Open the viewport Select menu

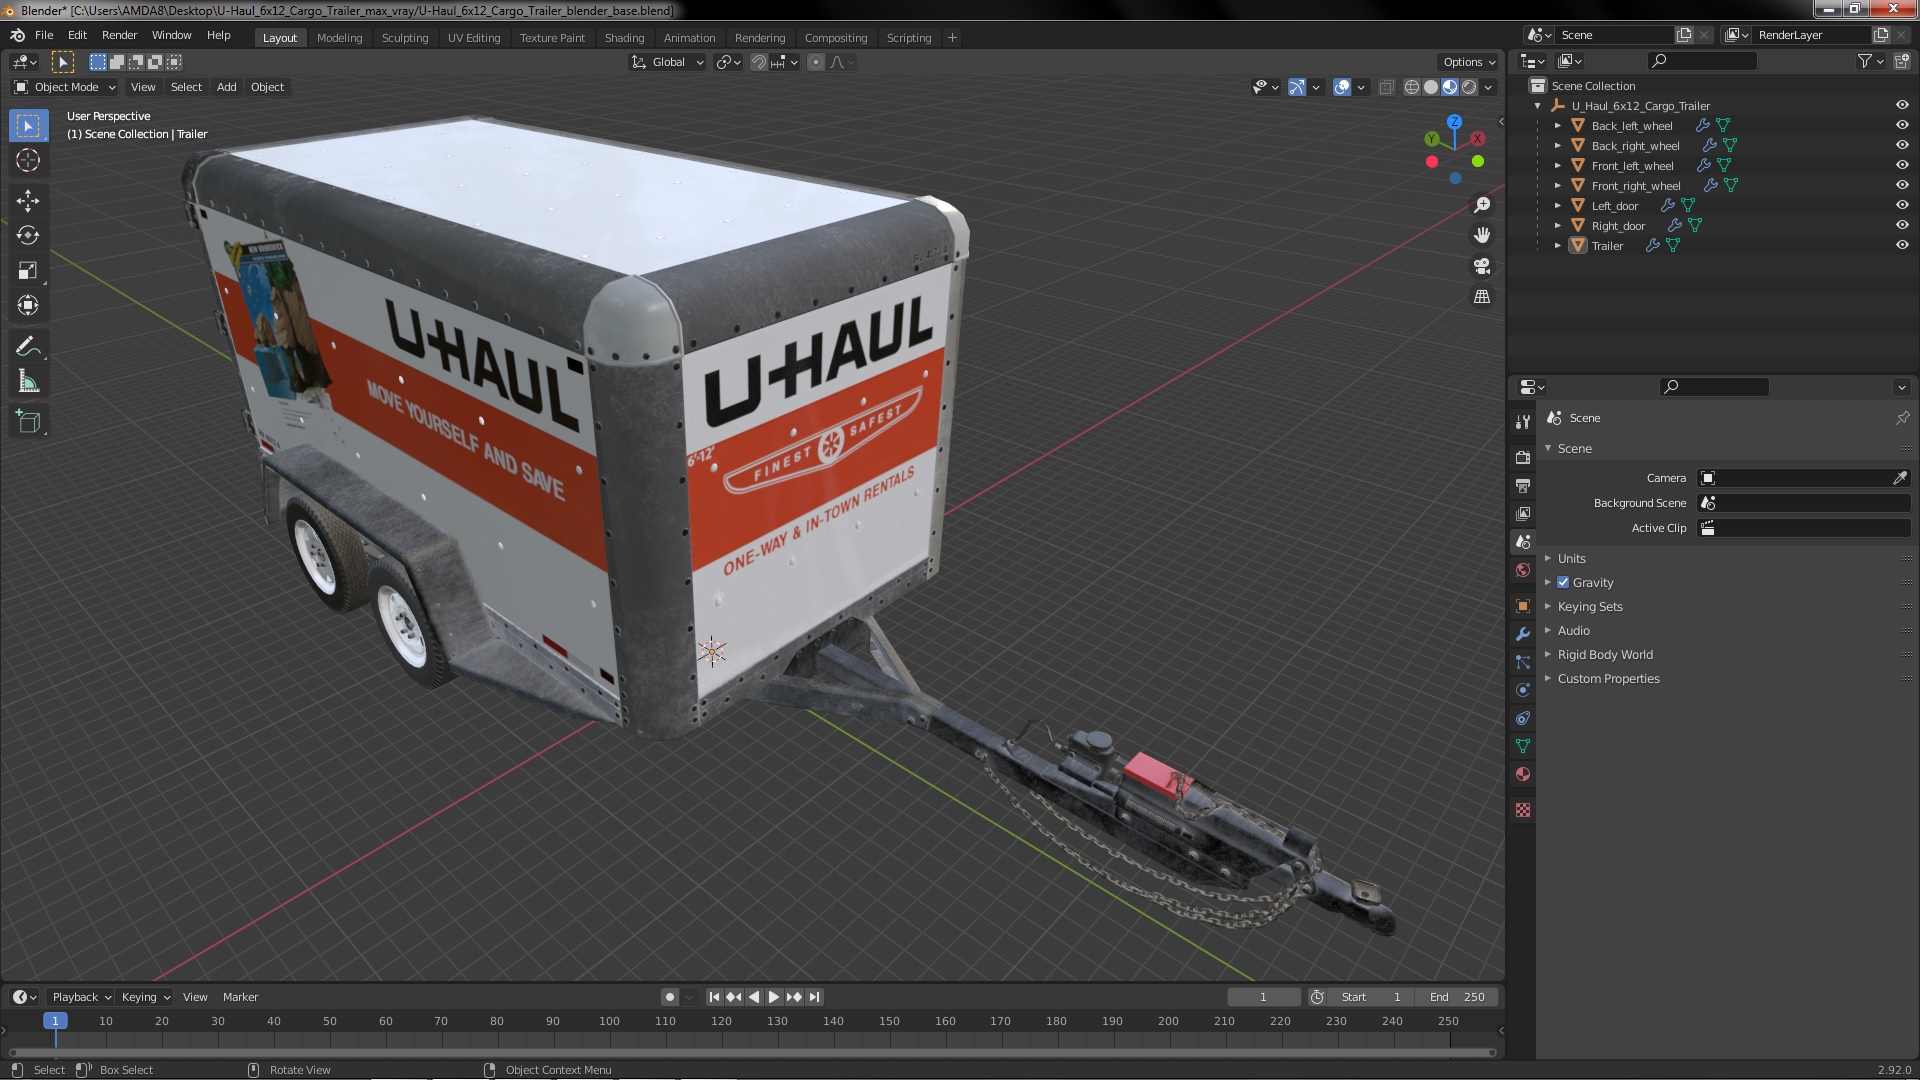[186, 88]
